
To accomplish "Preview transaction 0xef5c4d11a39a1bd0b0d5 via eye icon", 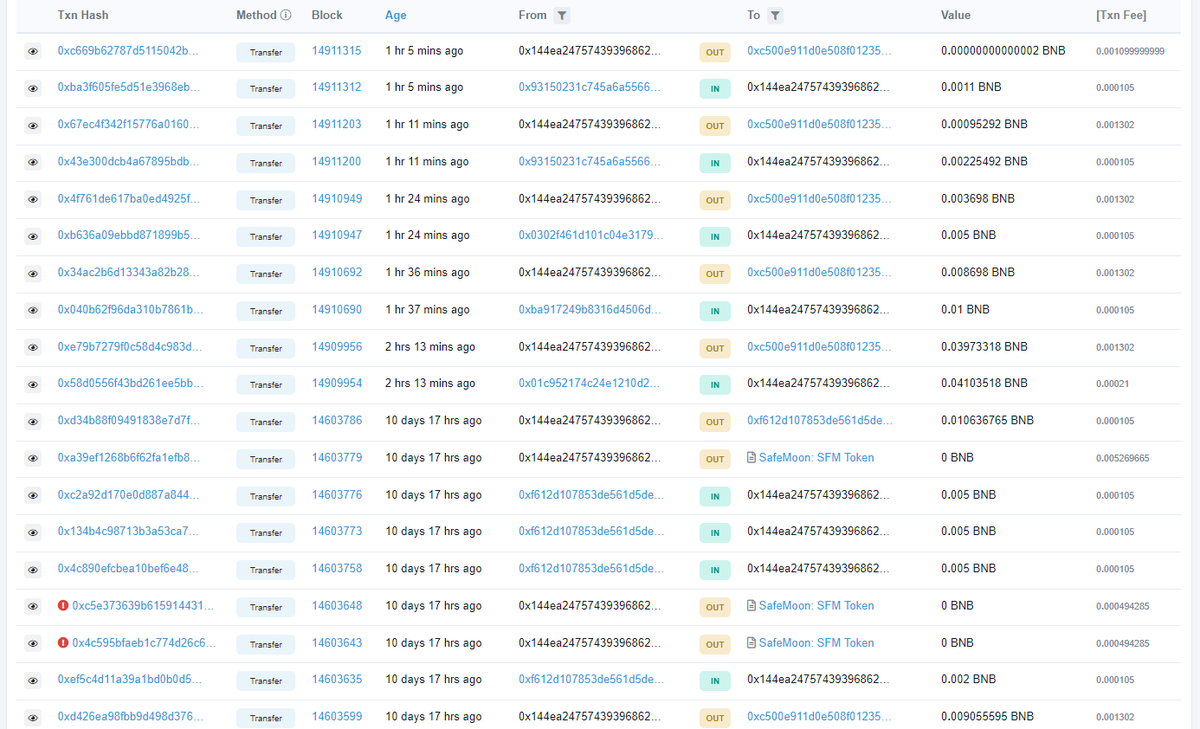I will coord(33,680).
